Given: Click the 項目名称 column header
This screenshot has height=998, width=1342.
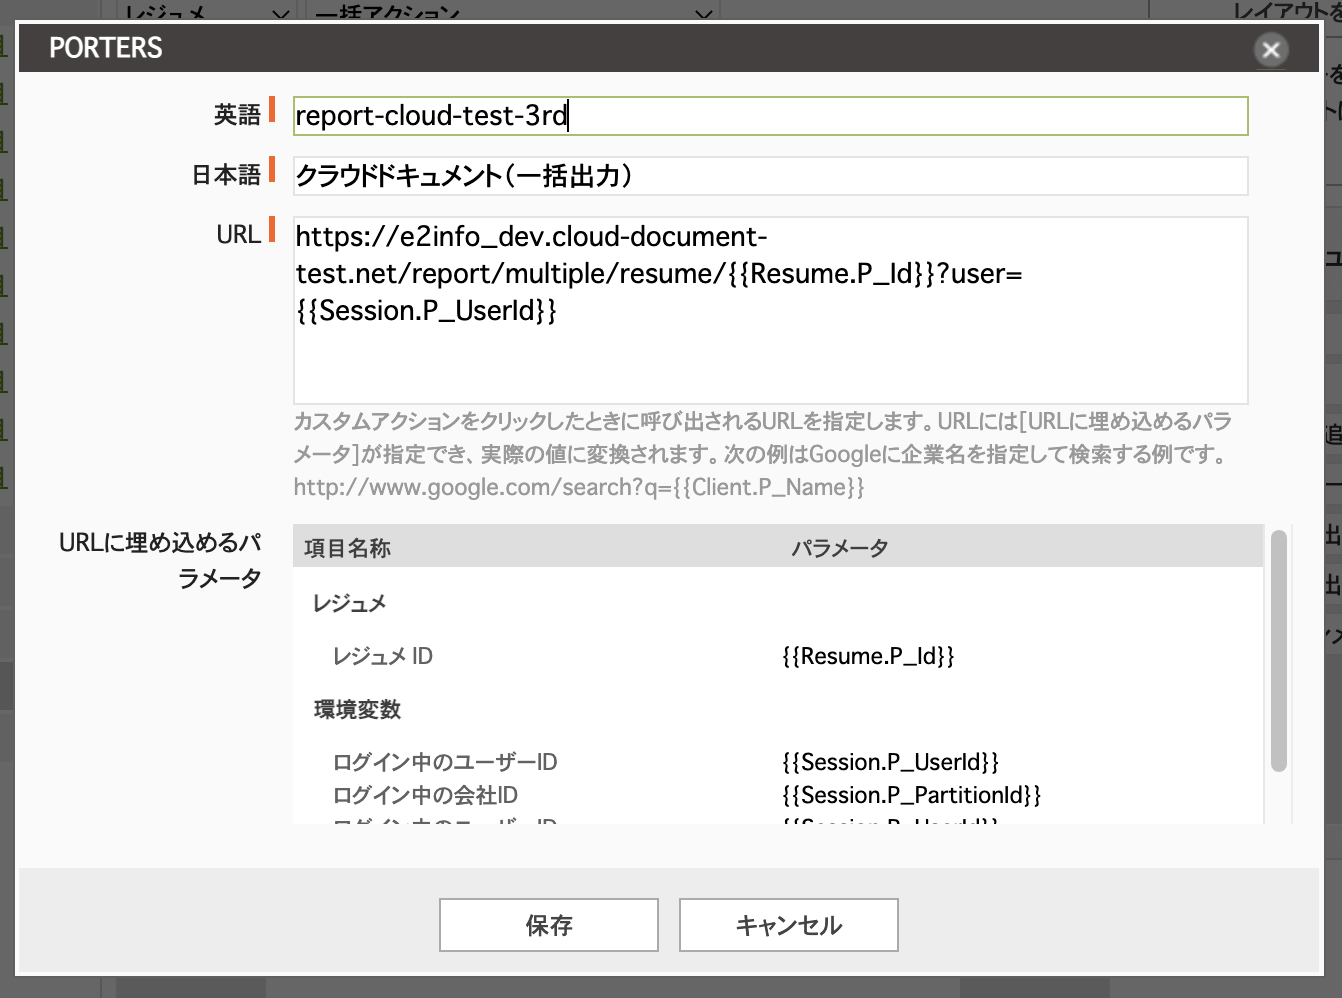Looking at the screenshot, I should click(x=347, y=548).
